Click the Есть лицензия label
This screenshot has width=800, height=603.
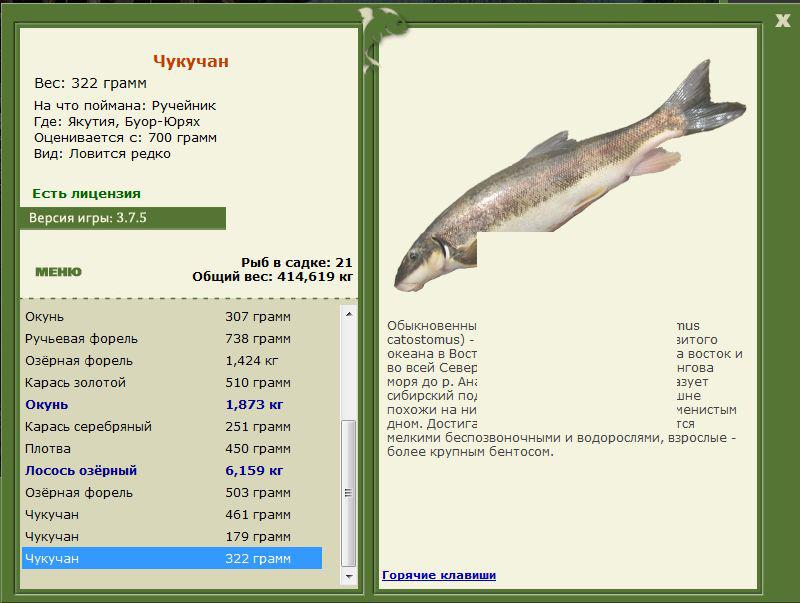(86, 194)
